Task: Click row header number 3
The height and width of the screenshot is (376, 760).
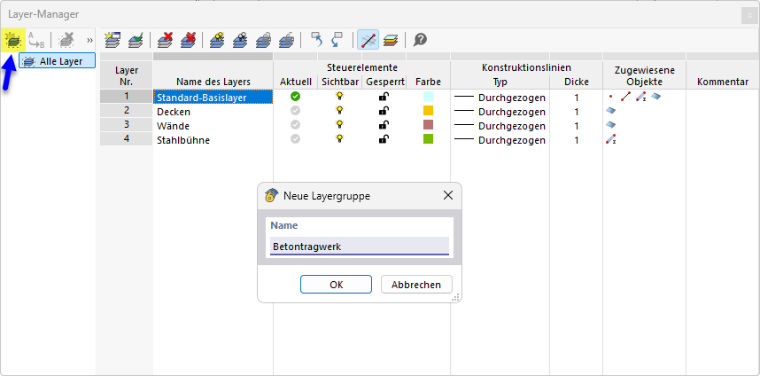Action: (126, 125)
